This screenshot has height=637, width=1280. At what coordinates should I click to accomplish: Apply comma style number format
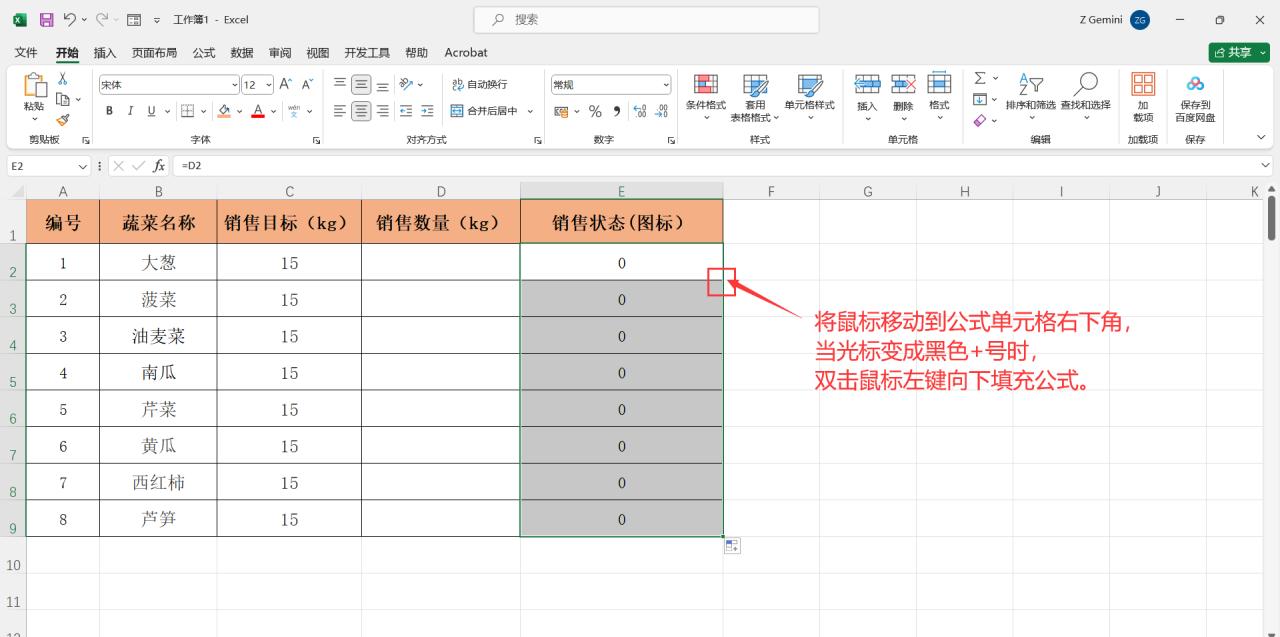click(617, 111)
